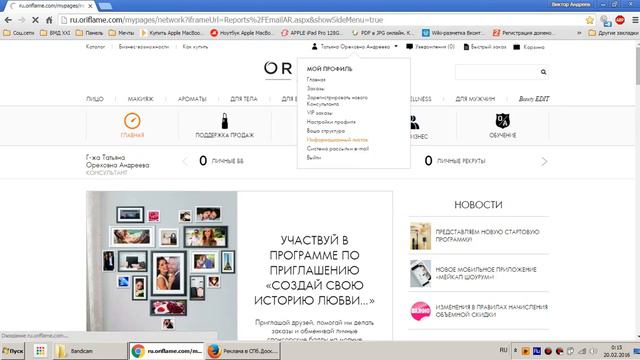Open the ДЛЯ МУЖЧИН category

(x=475, y=99)
